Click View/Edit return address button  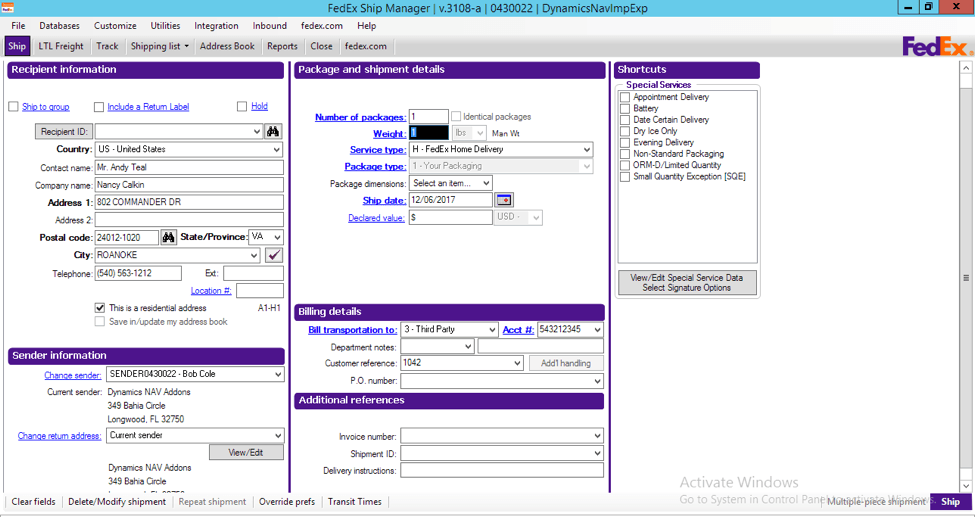246,452
